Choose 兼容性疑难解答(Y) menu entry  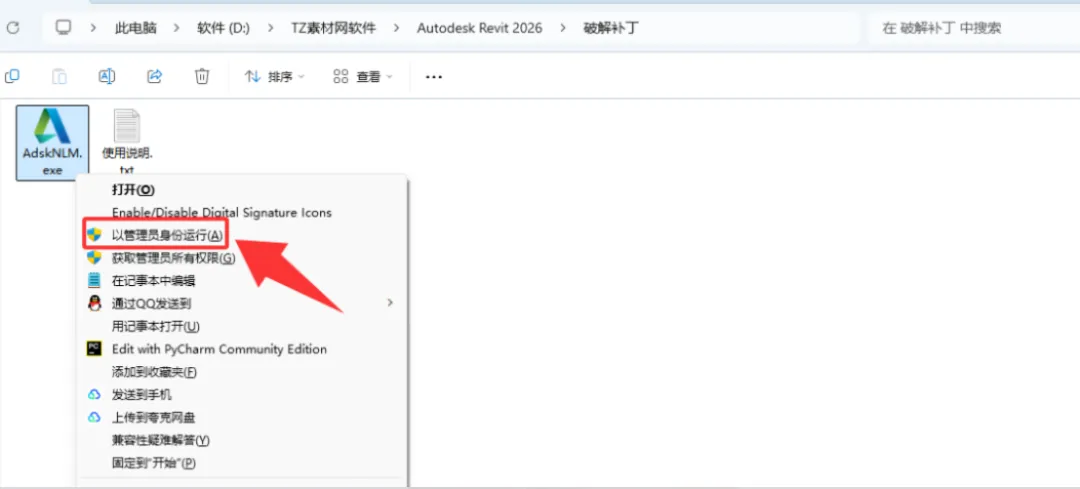click(x=160, y=439)
